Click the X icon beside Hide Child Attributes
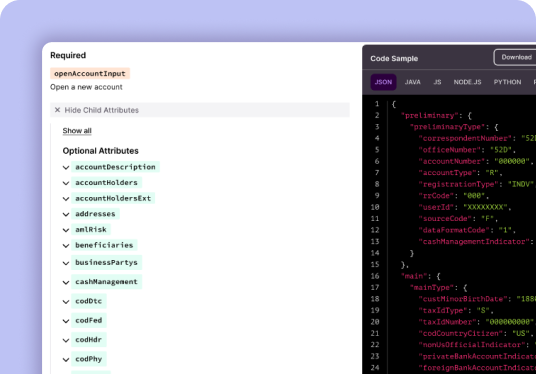Viewport: 536px width, 374px height. 57,110
